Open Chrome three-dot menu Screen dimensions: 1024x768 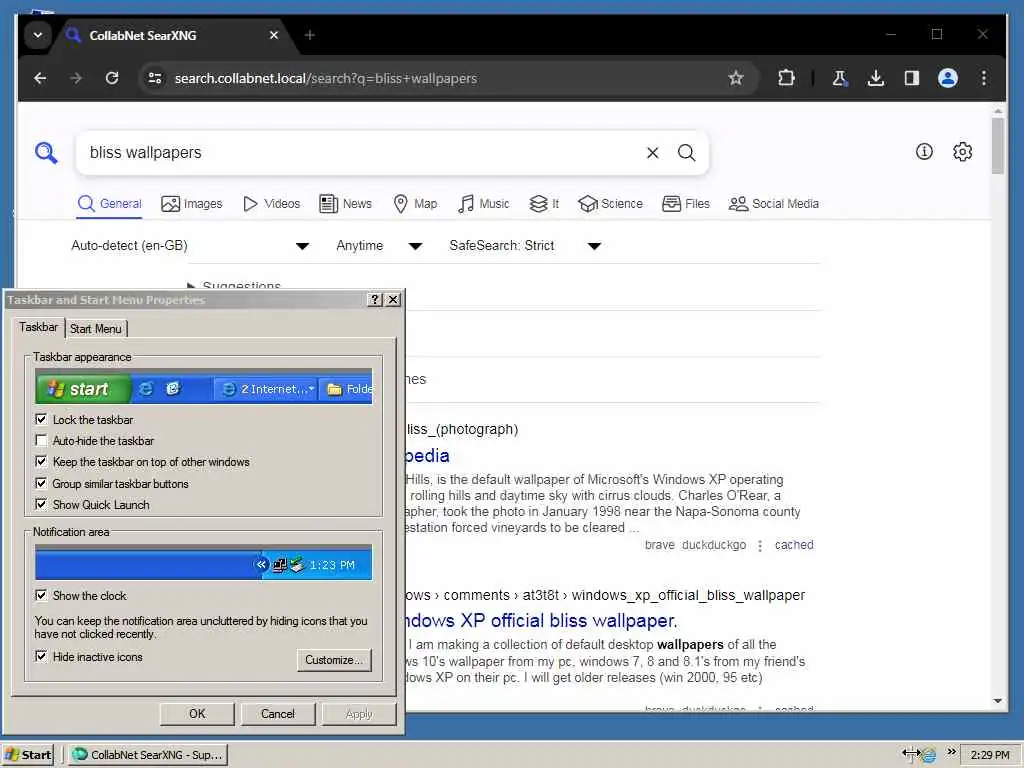(984, 78)
